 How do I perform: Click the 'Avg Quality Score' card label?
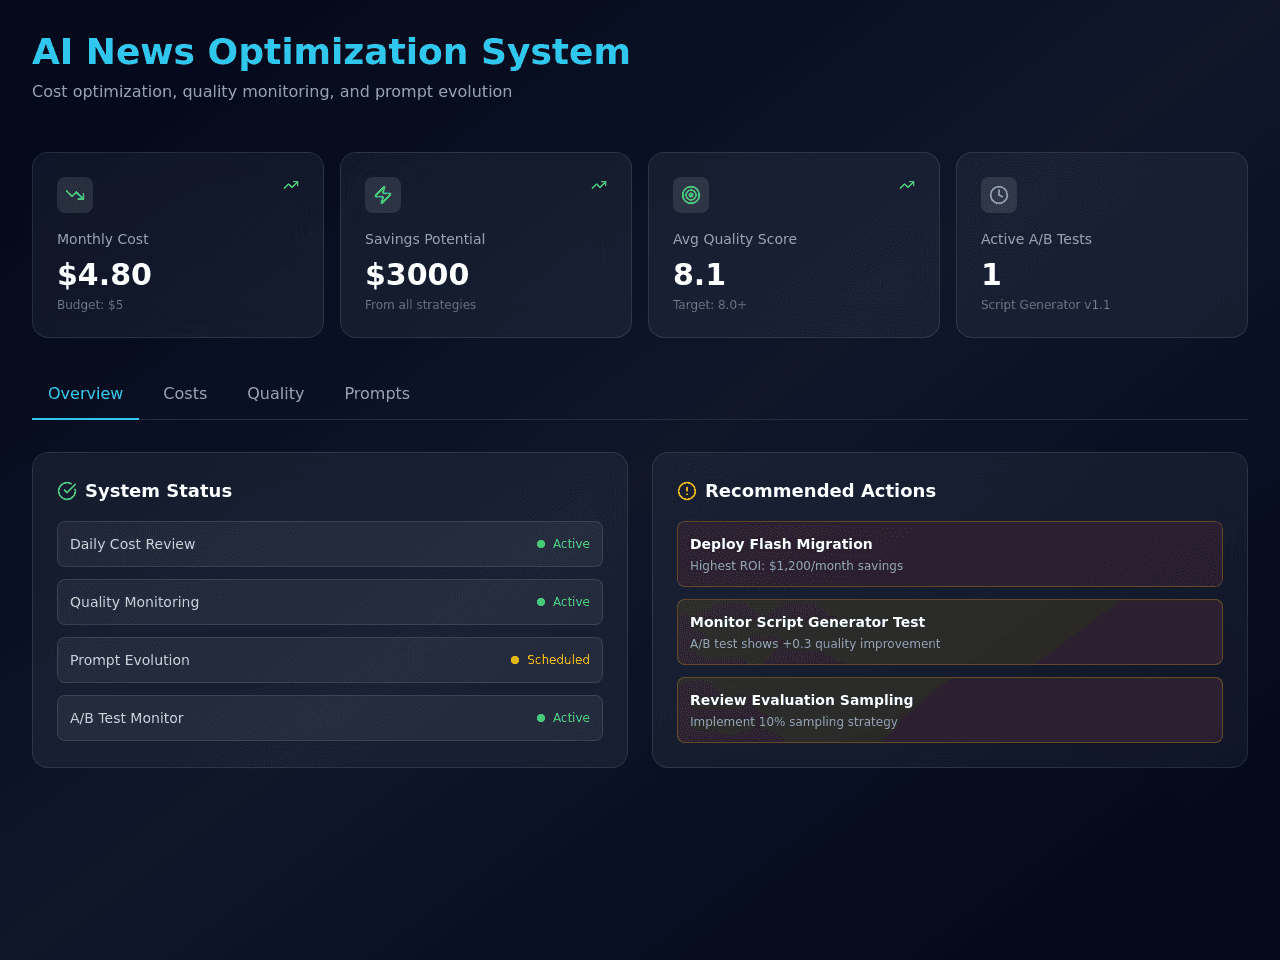pyautogui.click(x=735, y=239)
